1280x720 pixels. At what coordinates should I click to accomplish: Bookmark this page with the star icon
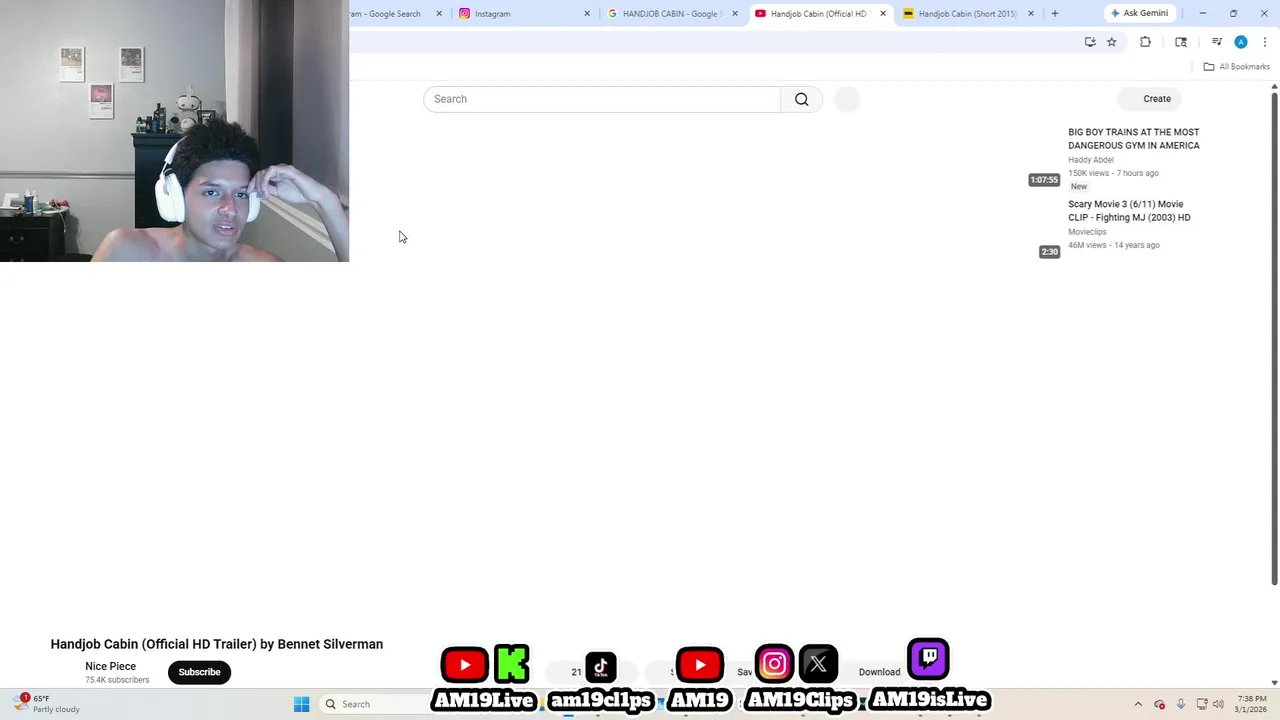pyautogui.click(x=1111, y=42)
